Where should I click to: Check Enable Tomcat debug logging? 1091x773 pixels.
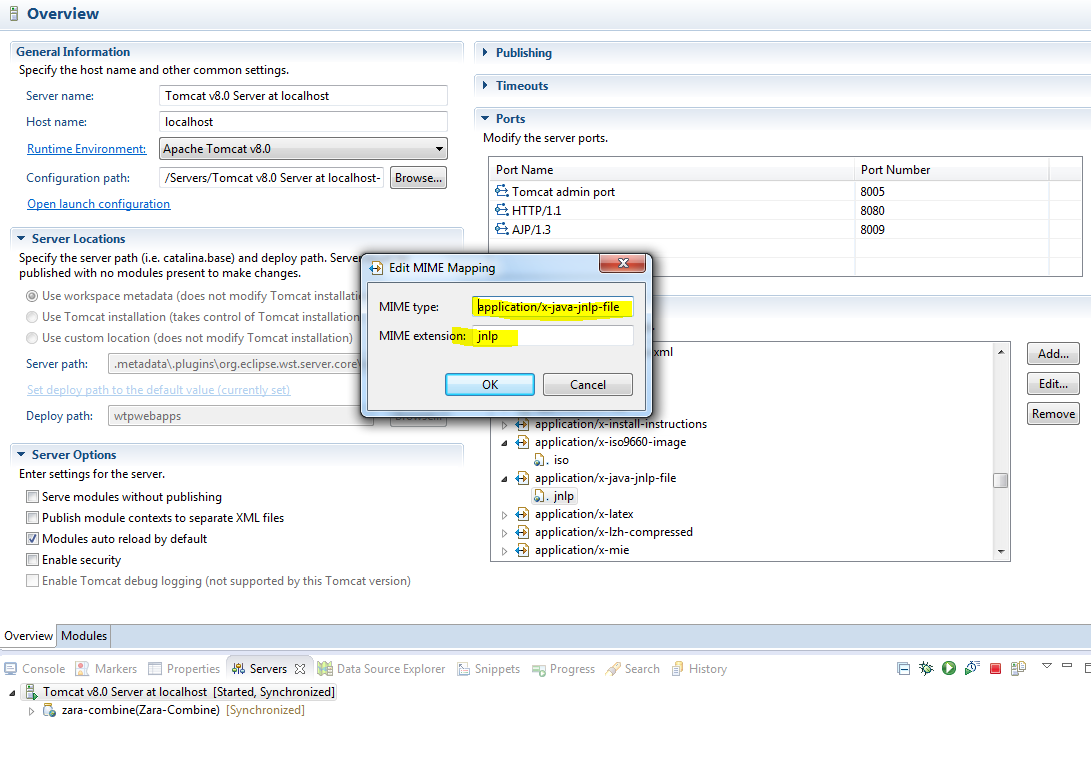32,580
